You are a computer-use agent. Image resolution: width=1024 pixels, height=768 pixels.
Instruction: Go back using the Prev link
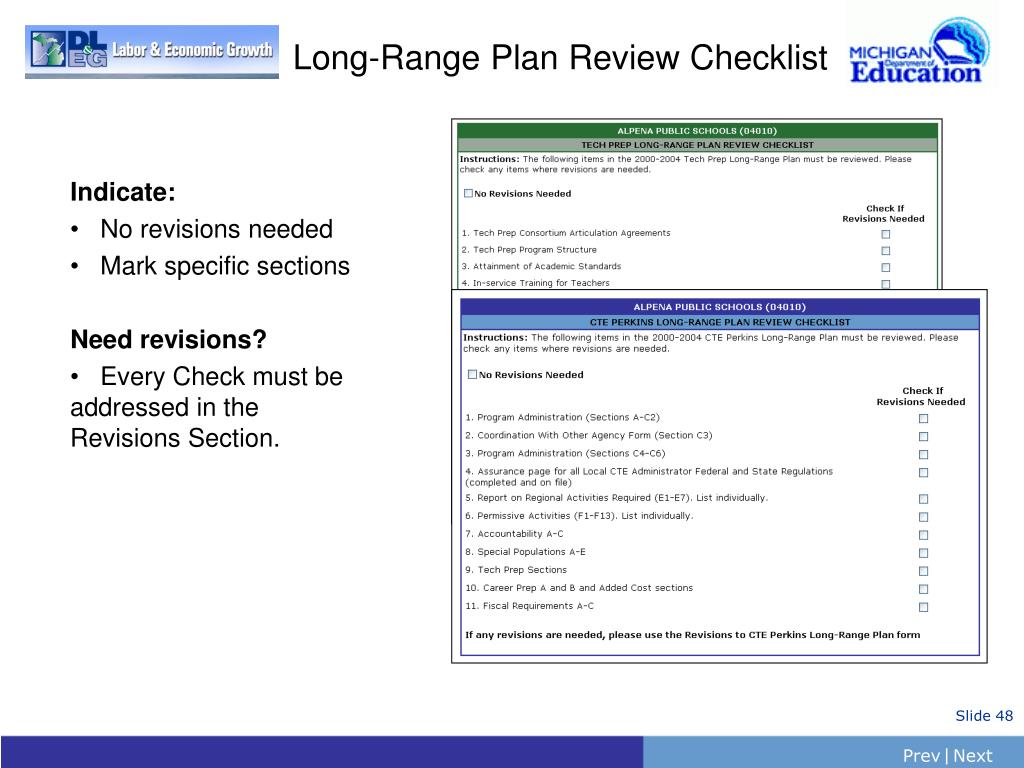921,756
